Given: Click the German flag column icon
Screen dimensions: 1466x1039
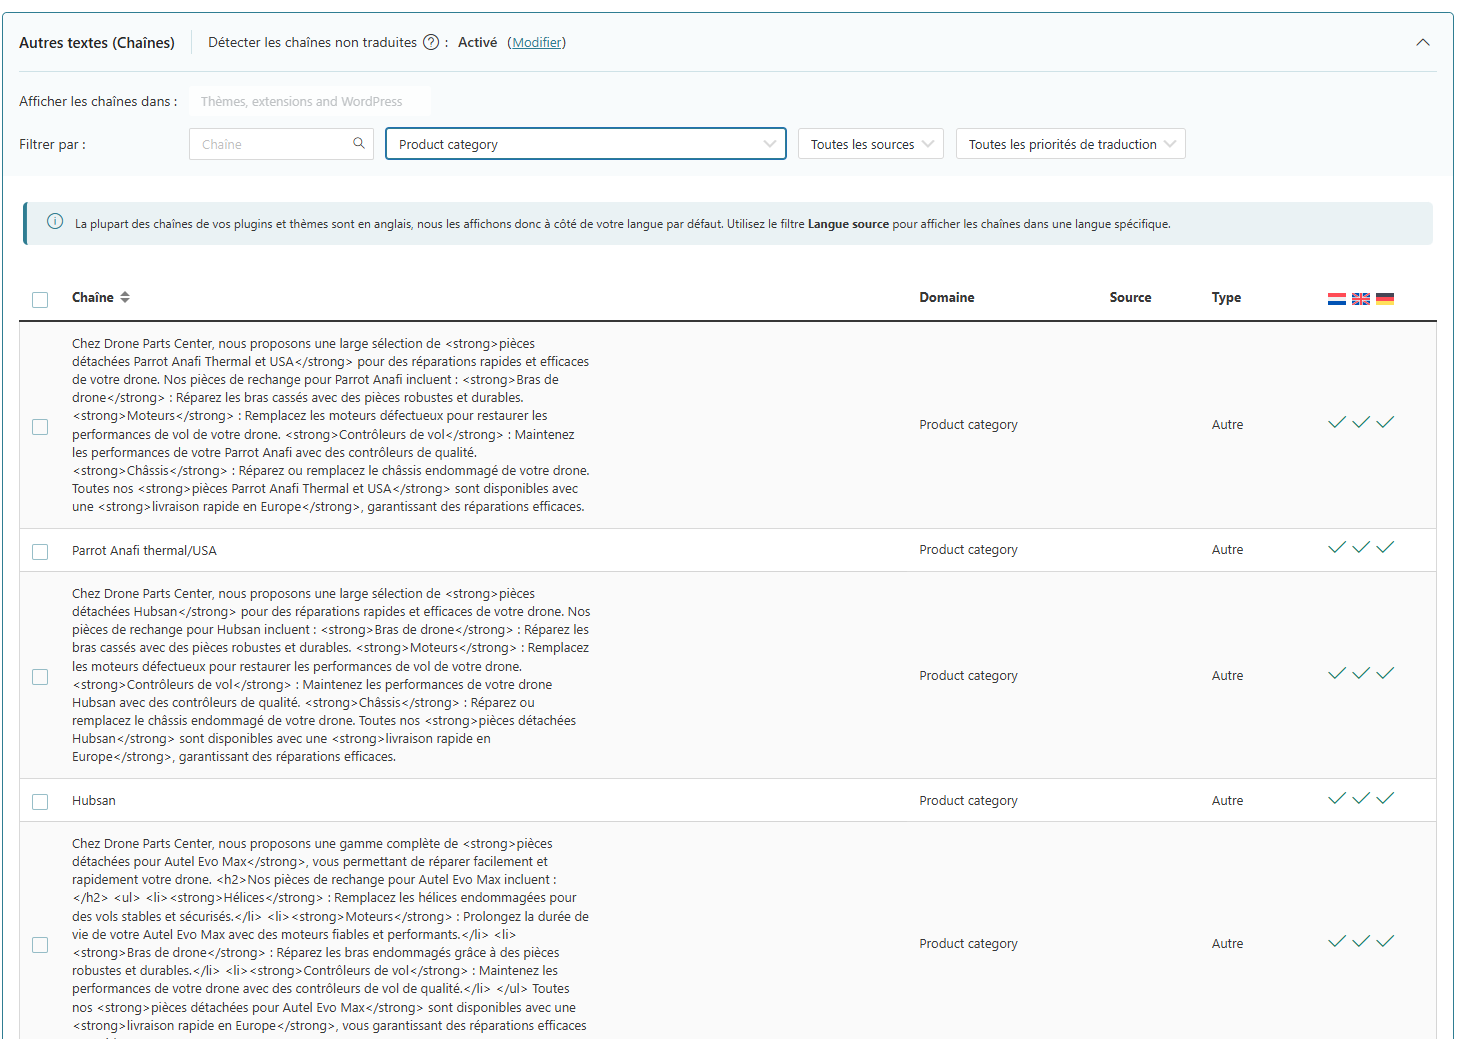Looking at the screenshot, I should coord(1385,298).
